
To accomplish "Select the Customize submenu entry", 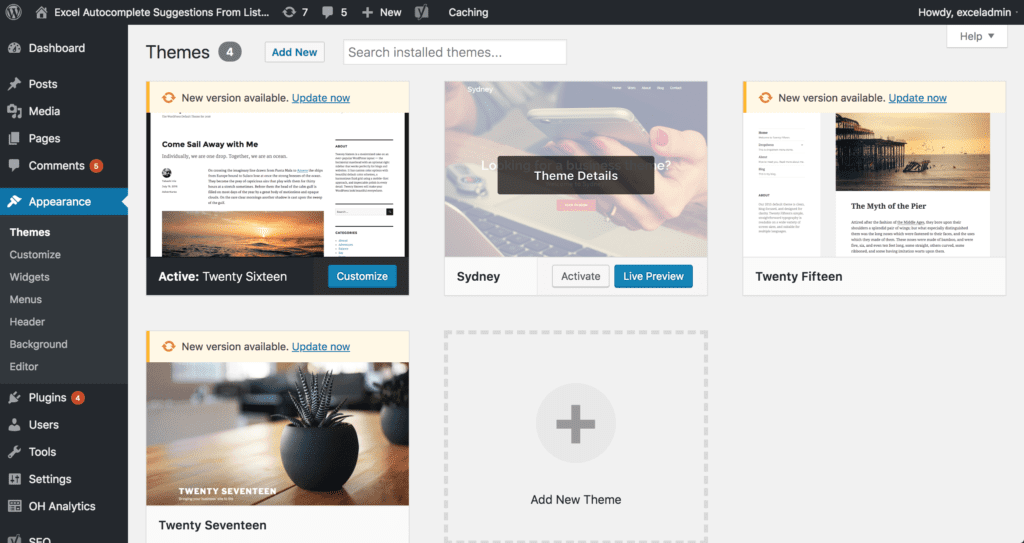I will 35,255.
